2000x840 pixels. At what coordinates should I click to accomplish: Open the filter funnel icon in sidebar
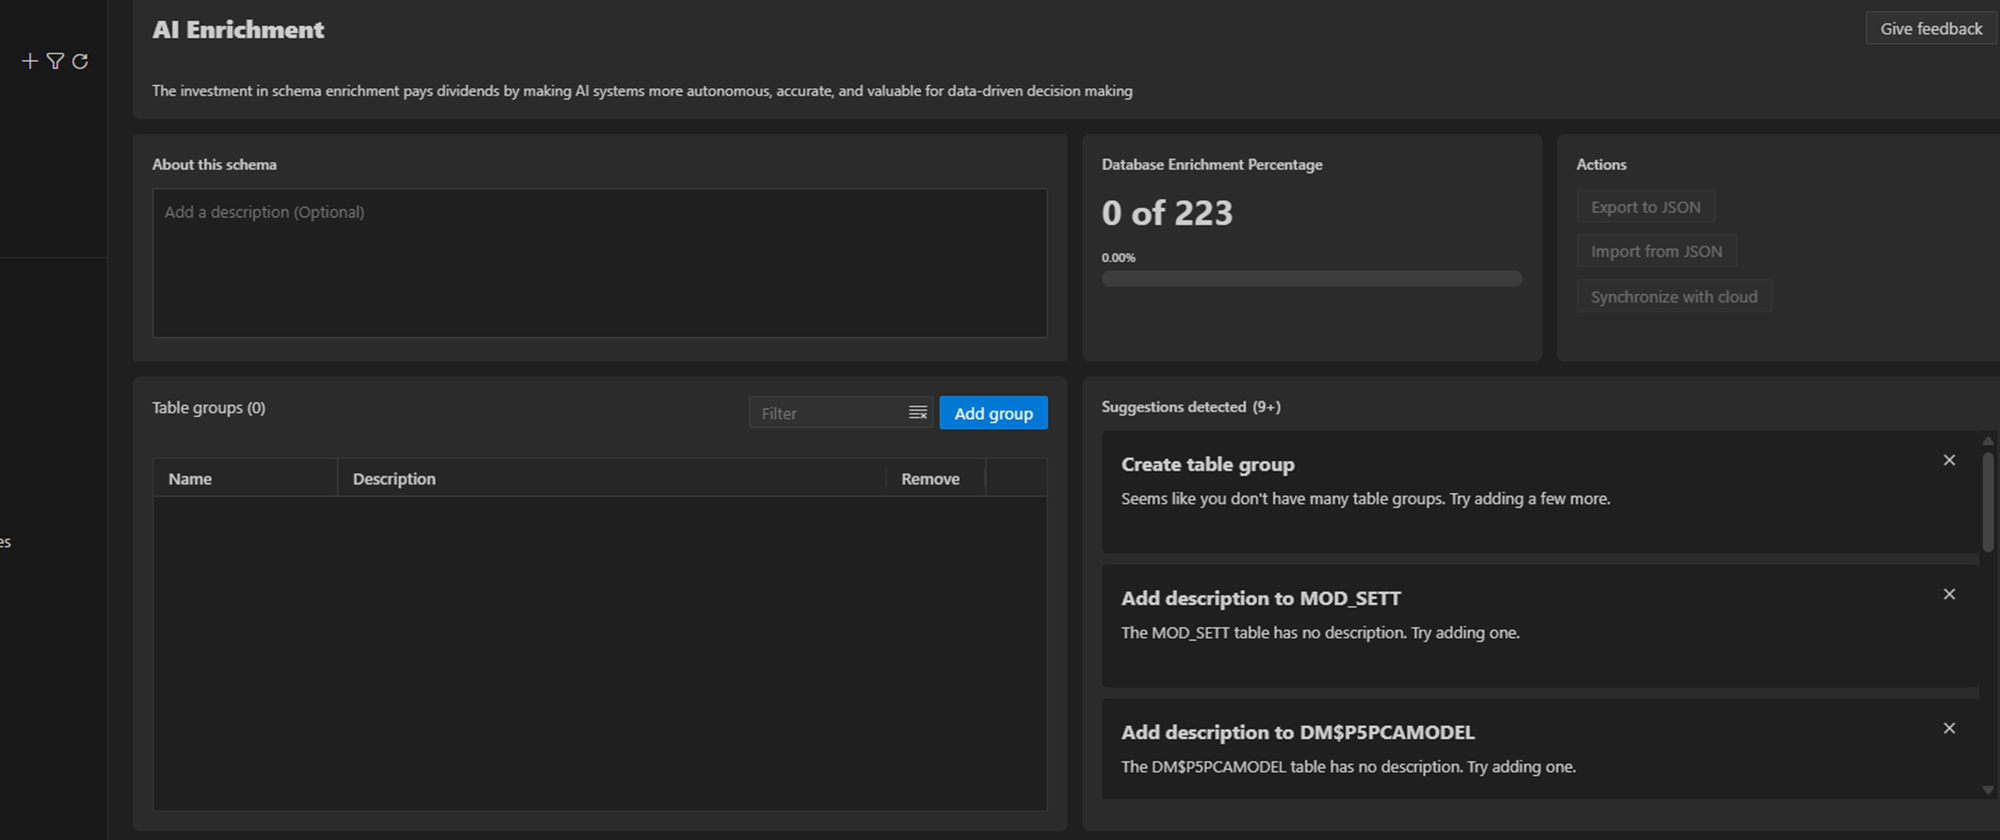pos(55,61)
